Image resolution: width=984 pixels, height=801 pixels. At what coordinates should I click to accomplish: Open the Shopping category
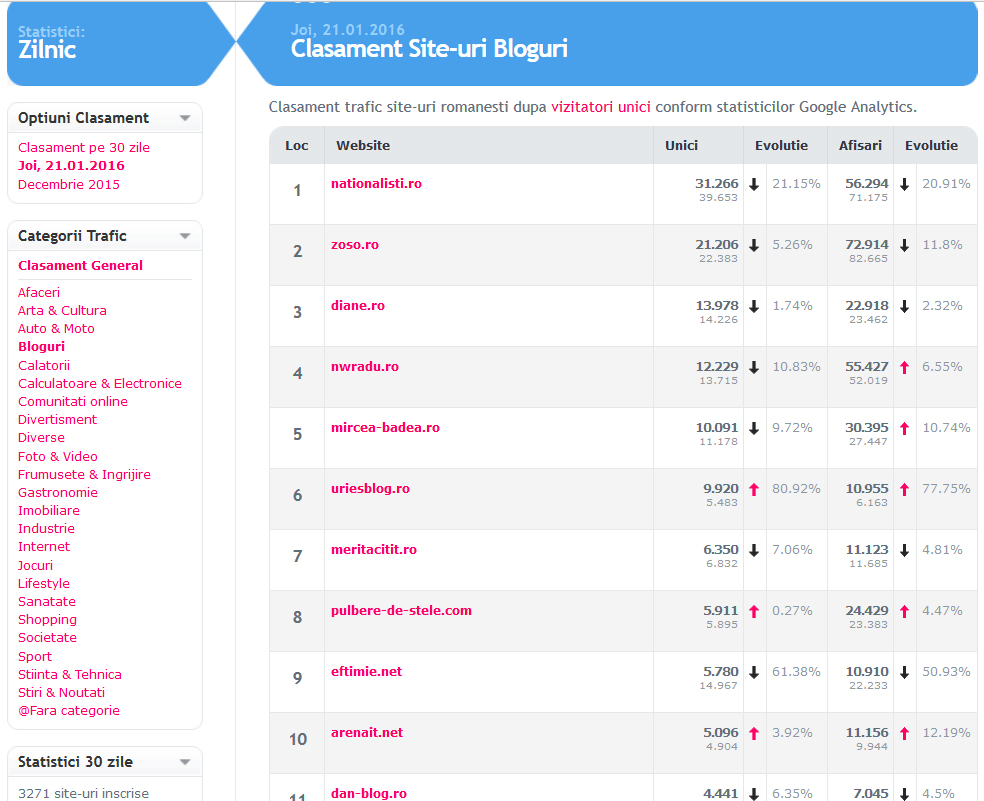(48, 620)
